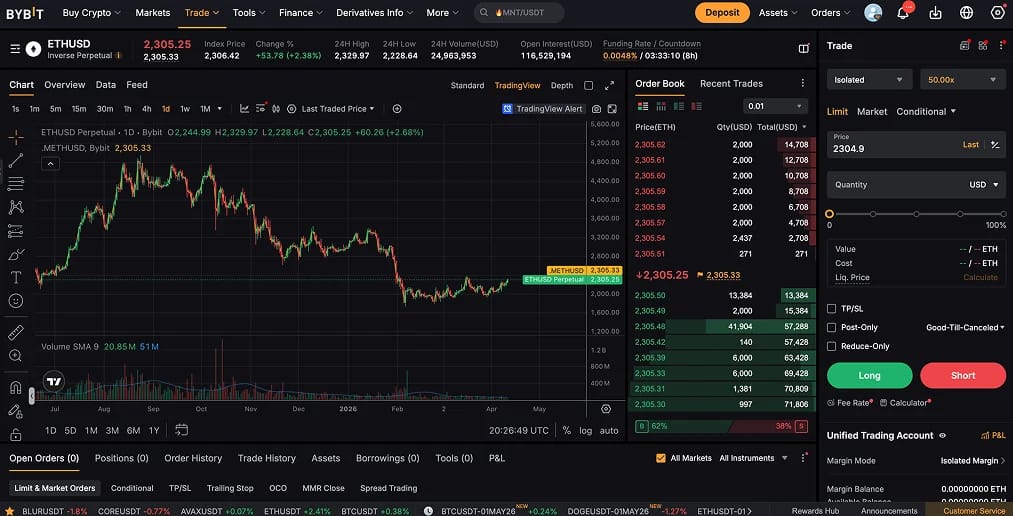1013x516 pixels.
Task: Activate the ruler measure tool
Action: click(x=16, y=332)
